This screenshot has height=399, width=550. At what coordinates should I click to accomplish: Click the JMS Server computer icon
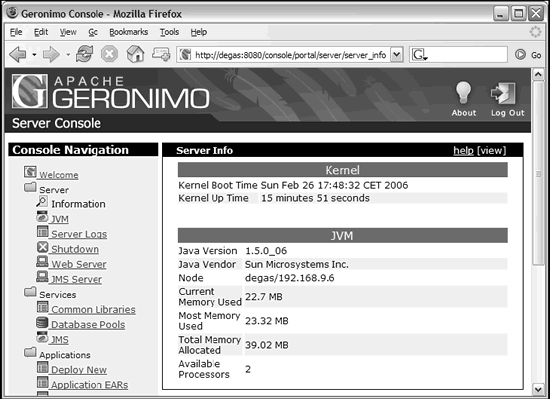[x=42, y=277]
